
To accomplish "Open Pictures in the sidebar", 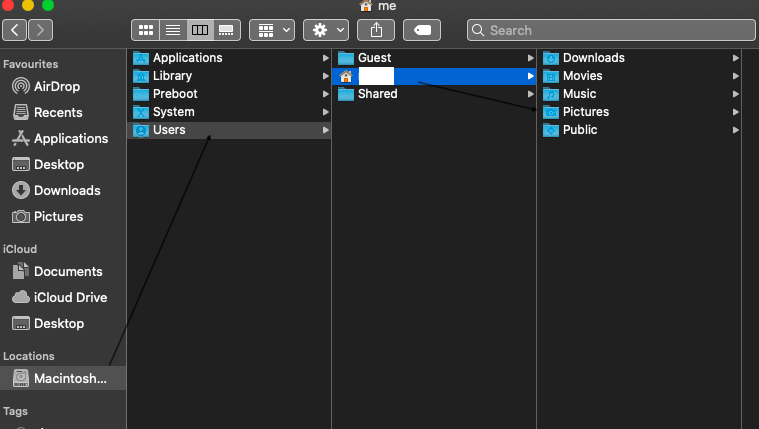I will click(63, 216).
